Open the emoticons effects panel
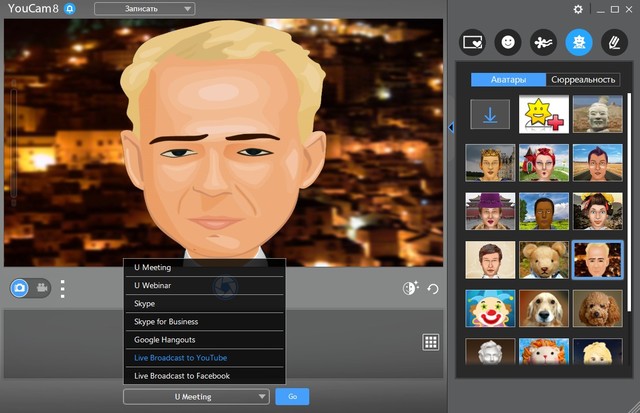This screenshot has width=640, height=413. (509, 42)
